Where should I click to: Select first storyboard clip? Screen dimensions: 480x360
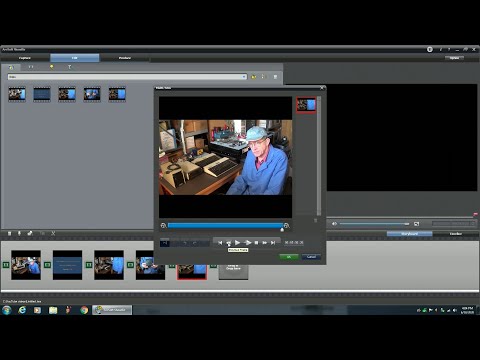[26, 265]
